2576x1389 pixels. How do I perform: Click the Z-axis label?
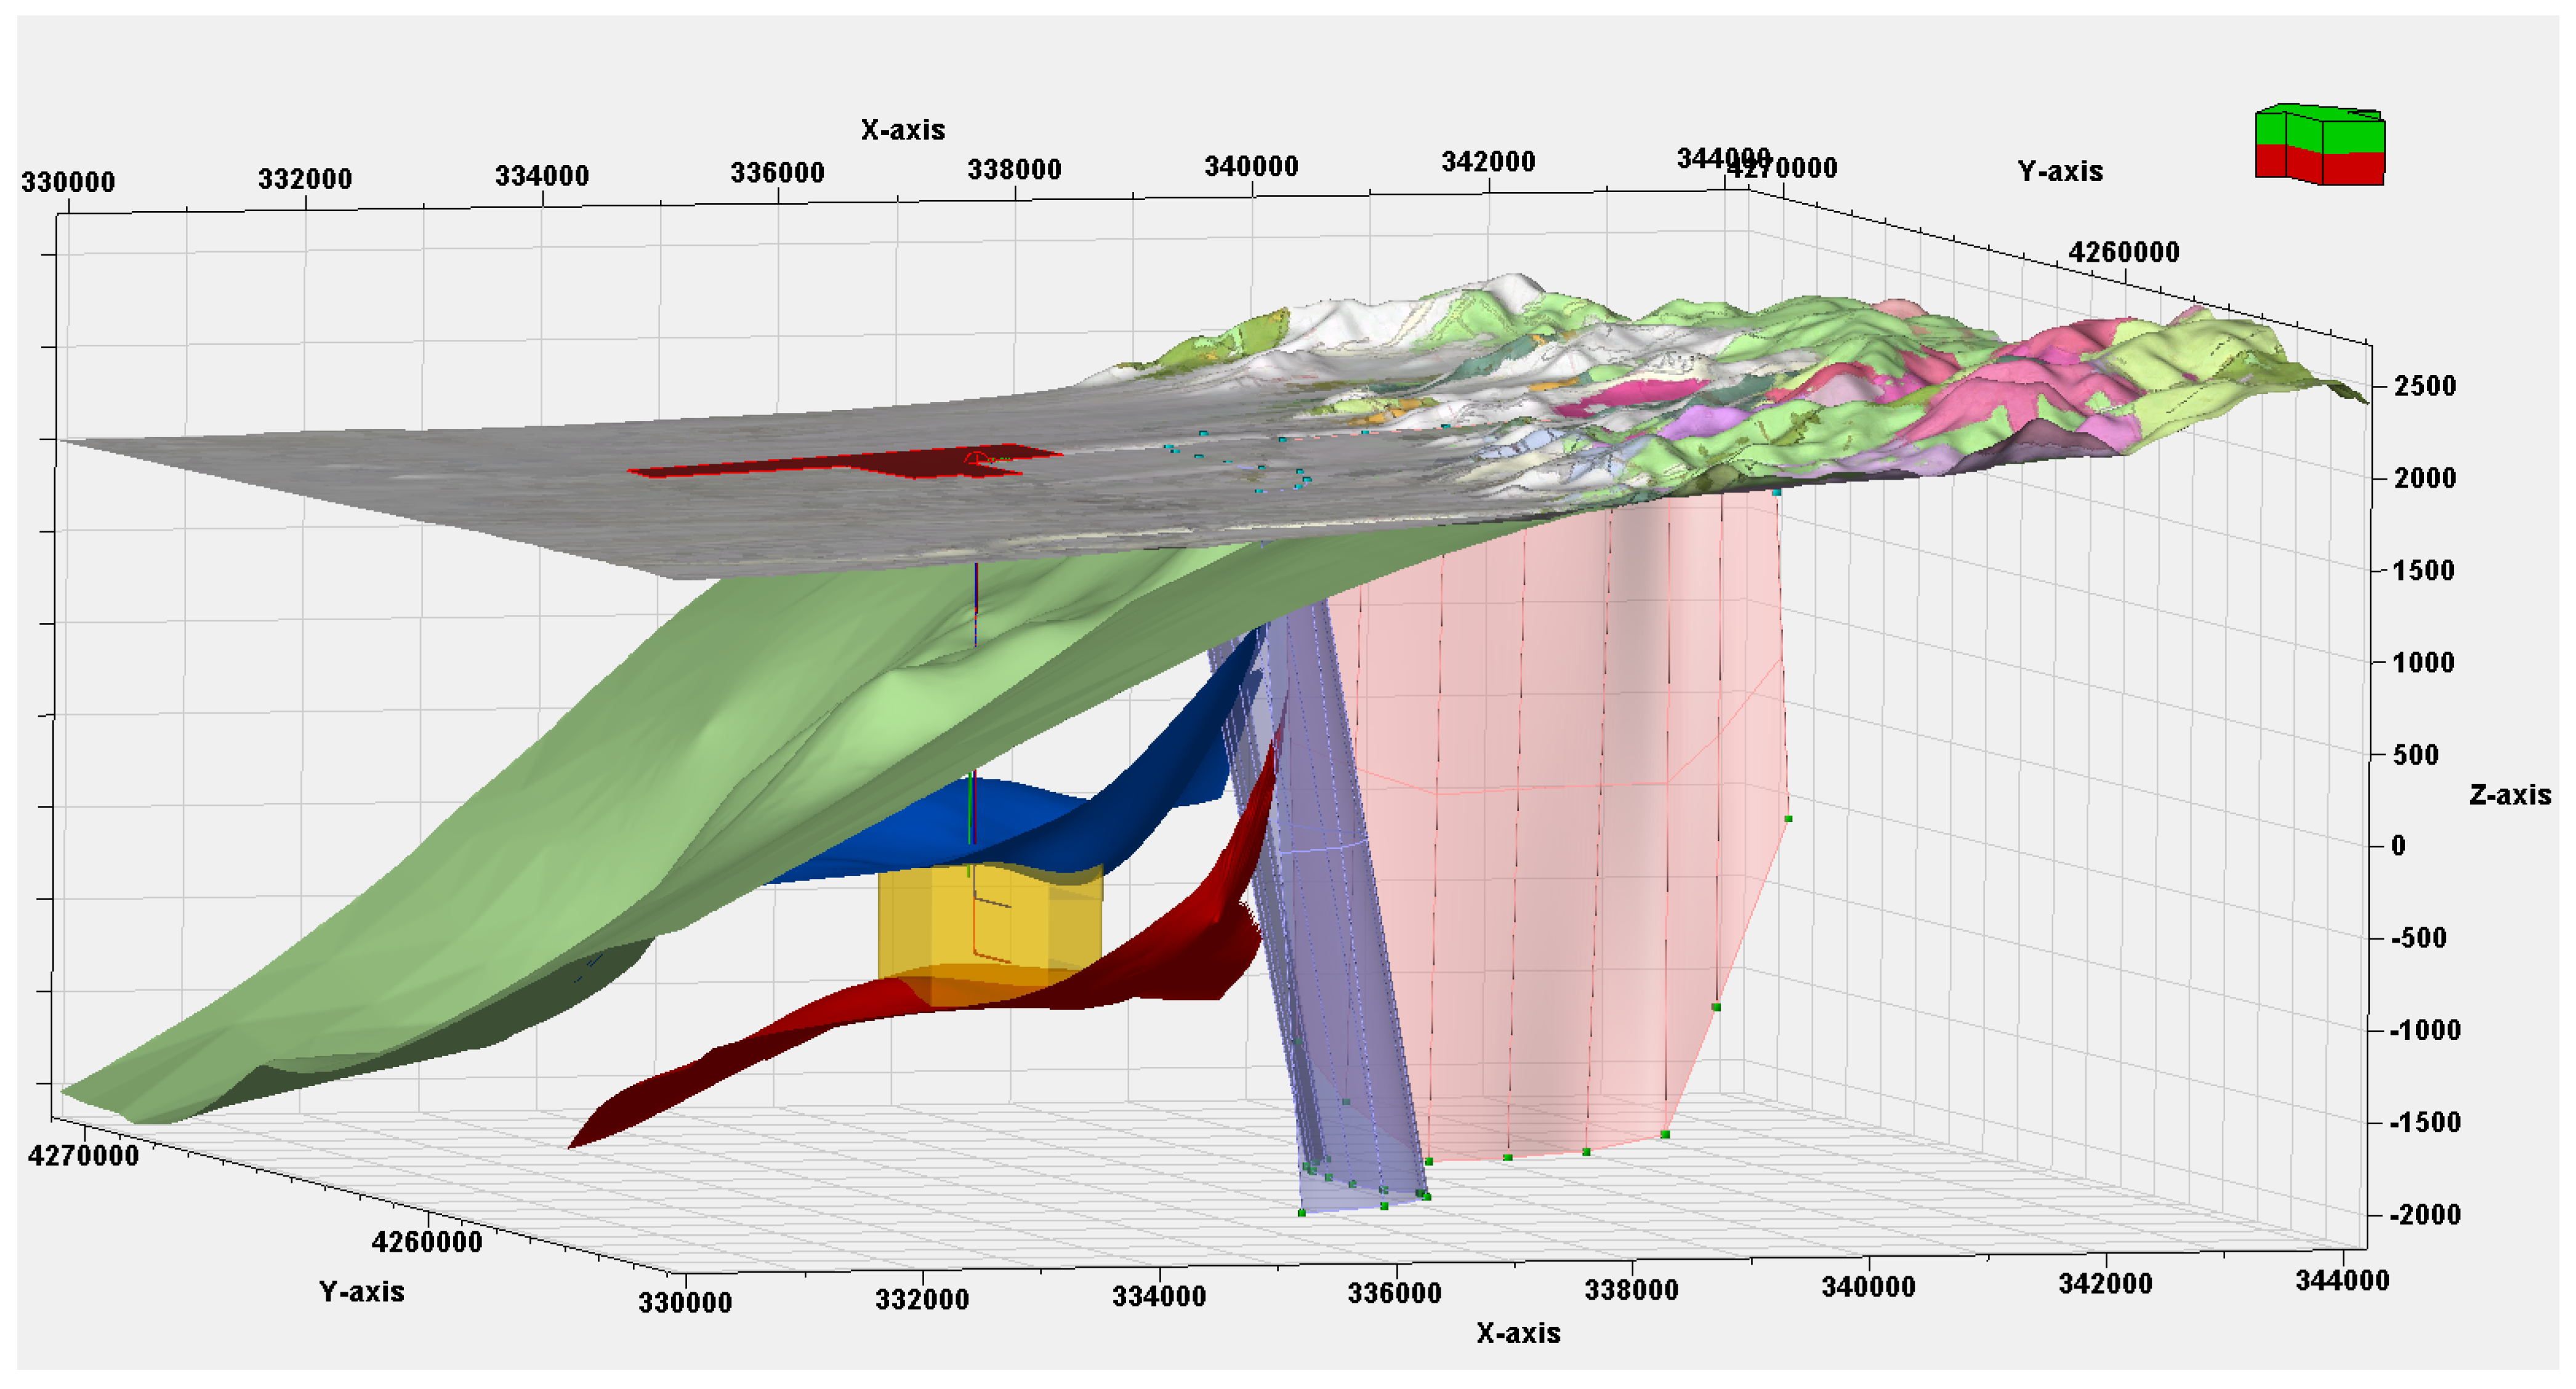pyautogui.click(x=2509, y=795)
